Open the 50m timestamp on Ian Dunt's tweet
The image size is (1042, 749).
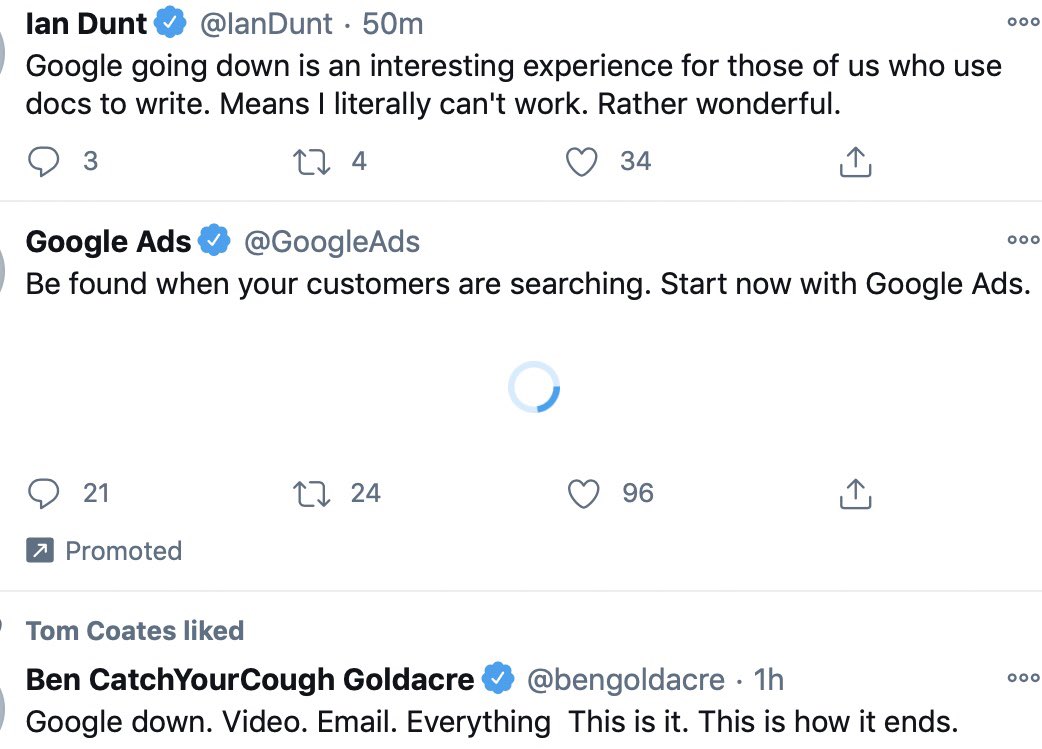tap(392, 24)
